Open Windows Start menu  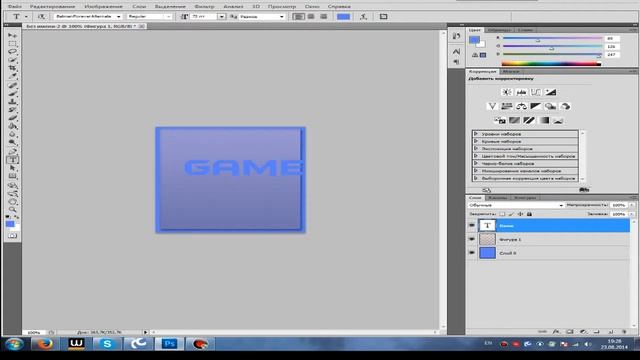(x=14, y=344)
